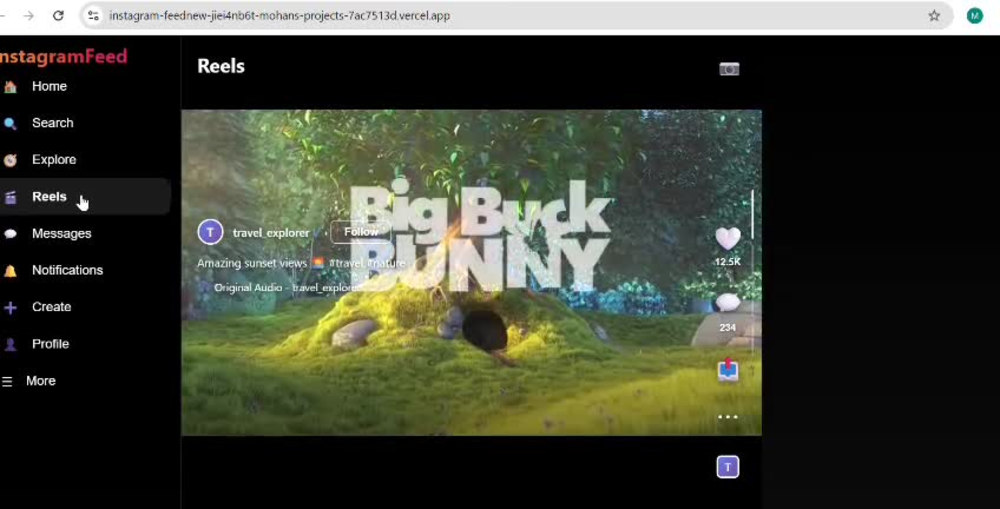This screenshot has width=1000, height=509.
Task: Click the Create plus icon
Action: (10, 308)
